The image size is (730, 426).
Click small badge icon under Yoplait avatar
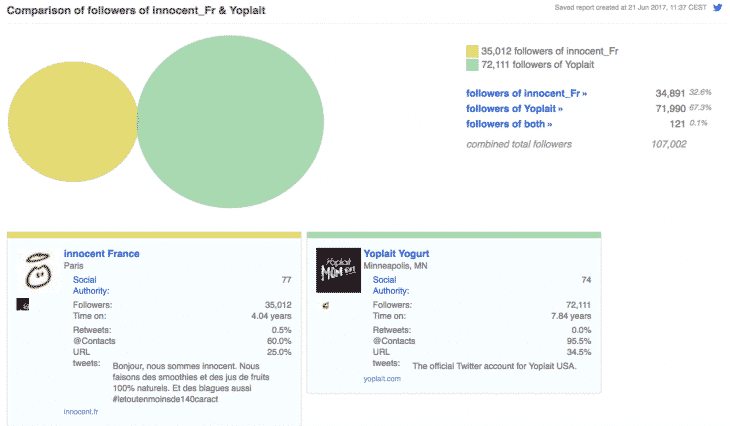(x=326, y=304)
